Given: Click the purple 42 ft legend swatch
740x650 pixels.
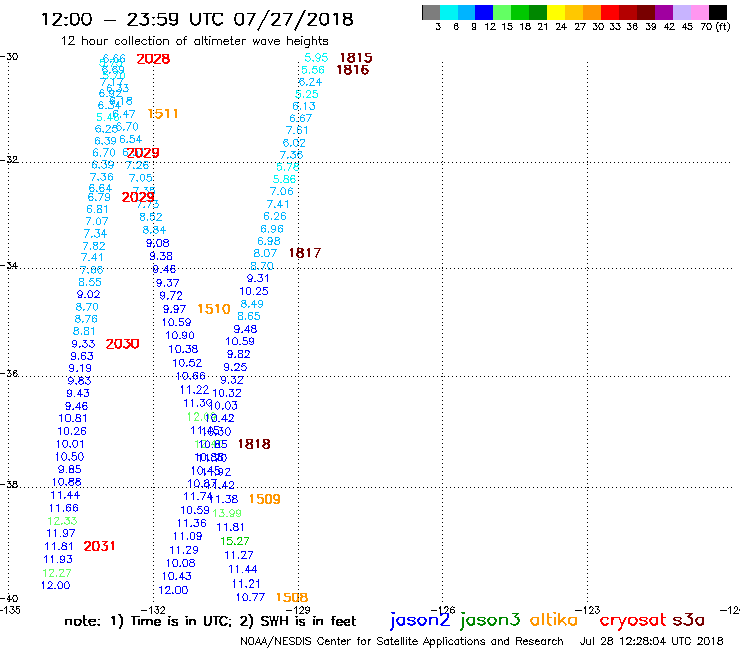Looking at the screenshot, I should click(664, 12).
